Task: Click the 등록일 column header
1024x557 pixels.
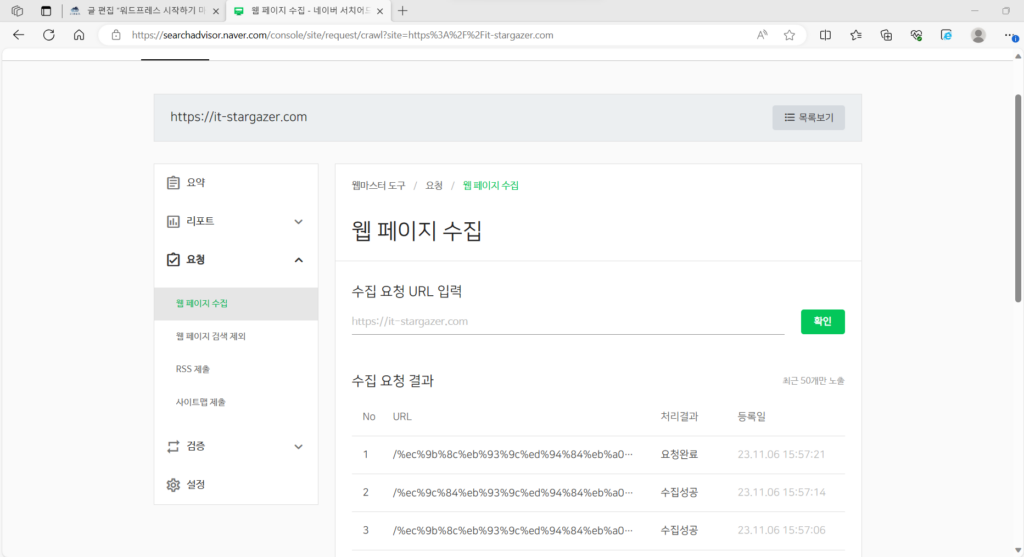Action: point(752,417)
